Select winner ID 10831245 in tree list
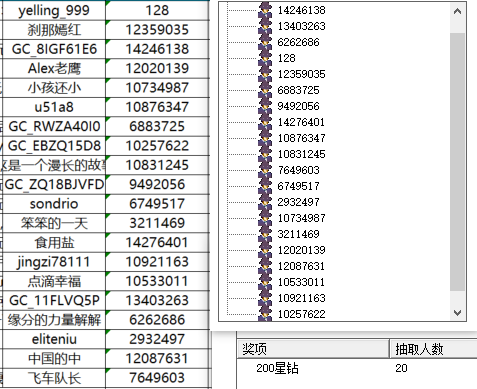This screenshot has height=389, width=477. (x=301, y=154)
